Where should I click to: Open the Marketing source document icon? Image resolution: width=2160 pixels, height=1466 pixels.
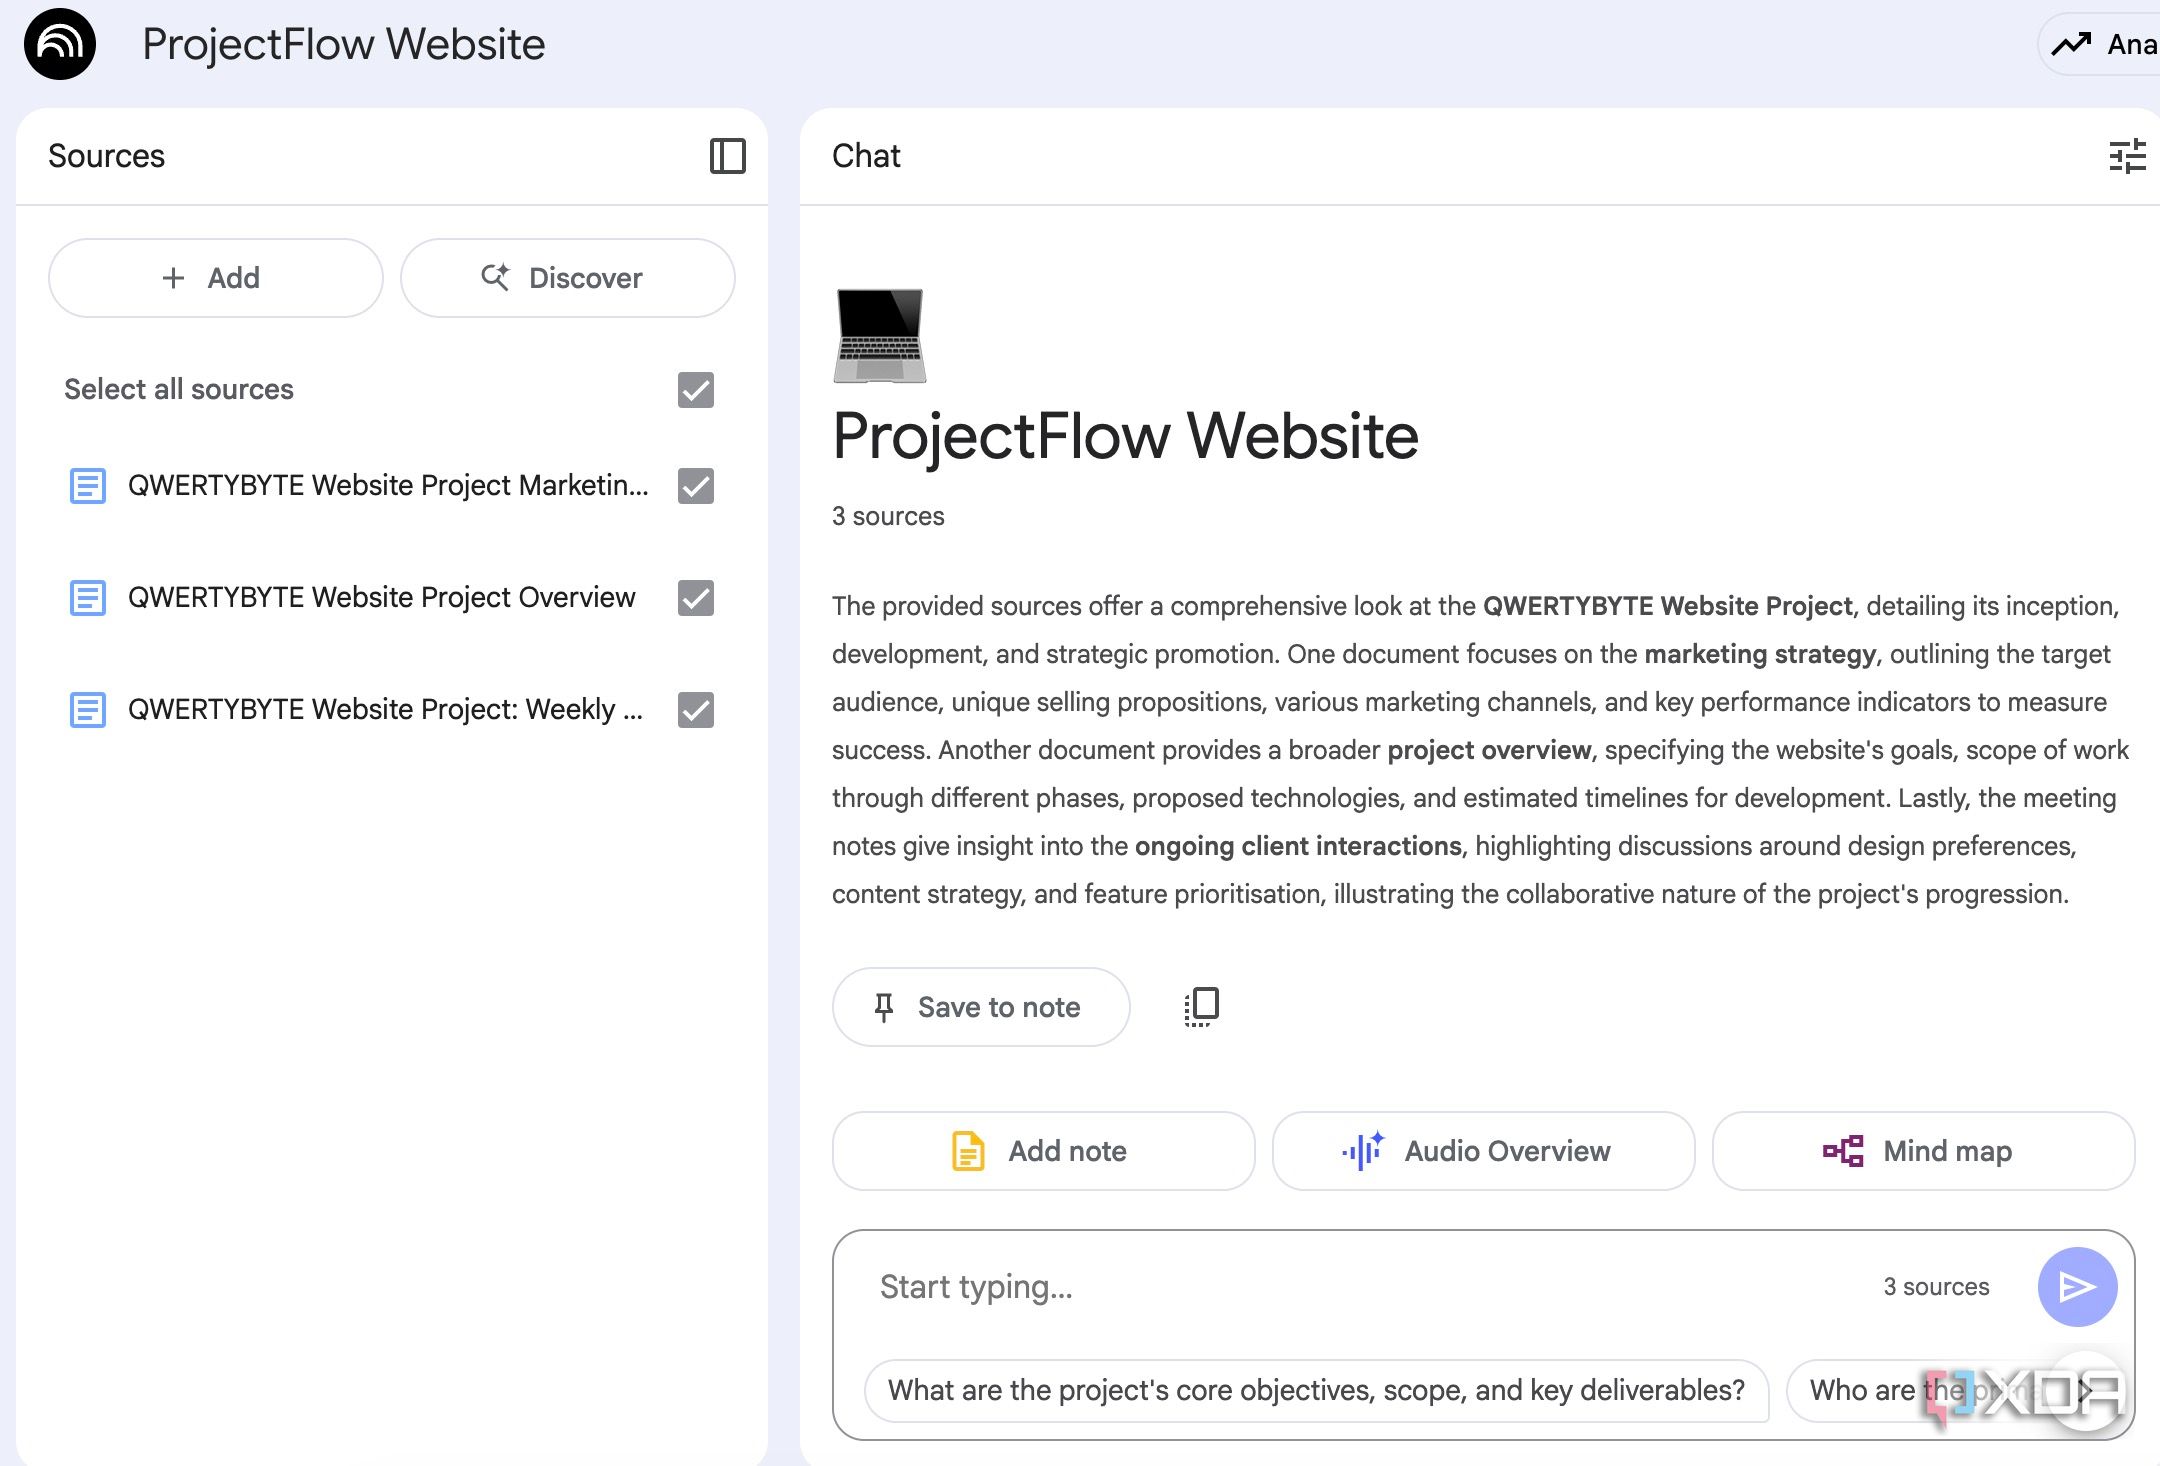click(x=88, y=486)
